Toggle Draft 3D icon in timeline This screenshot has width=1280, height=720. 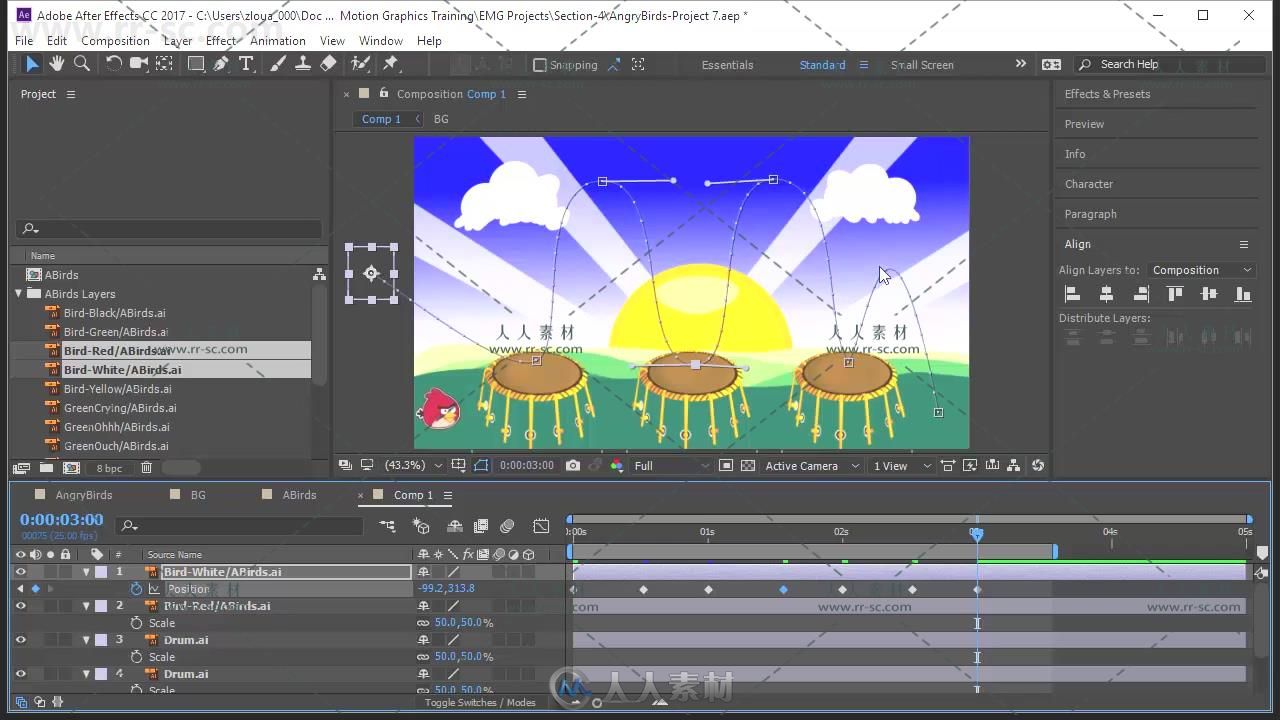click(x=421, y=526)
